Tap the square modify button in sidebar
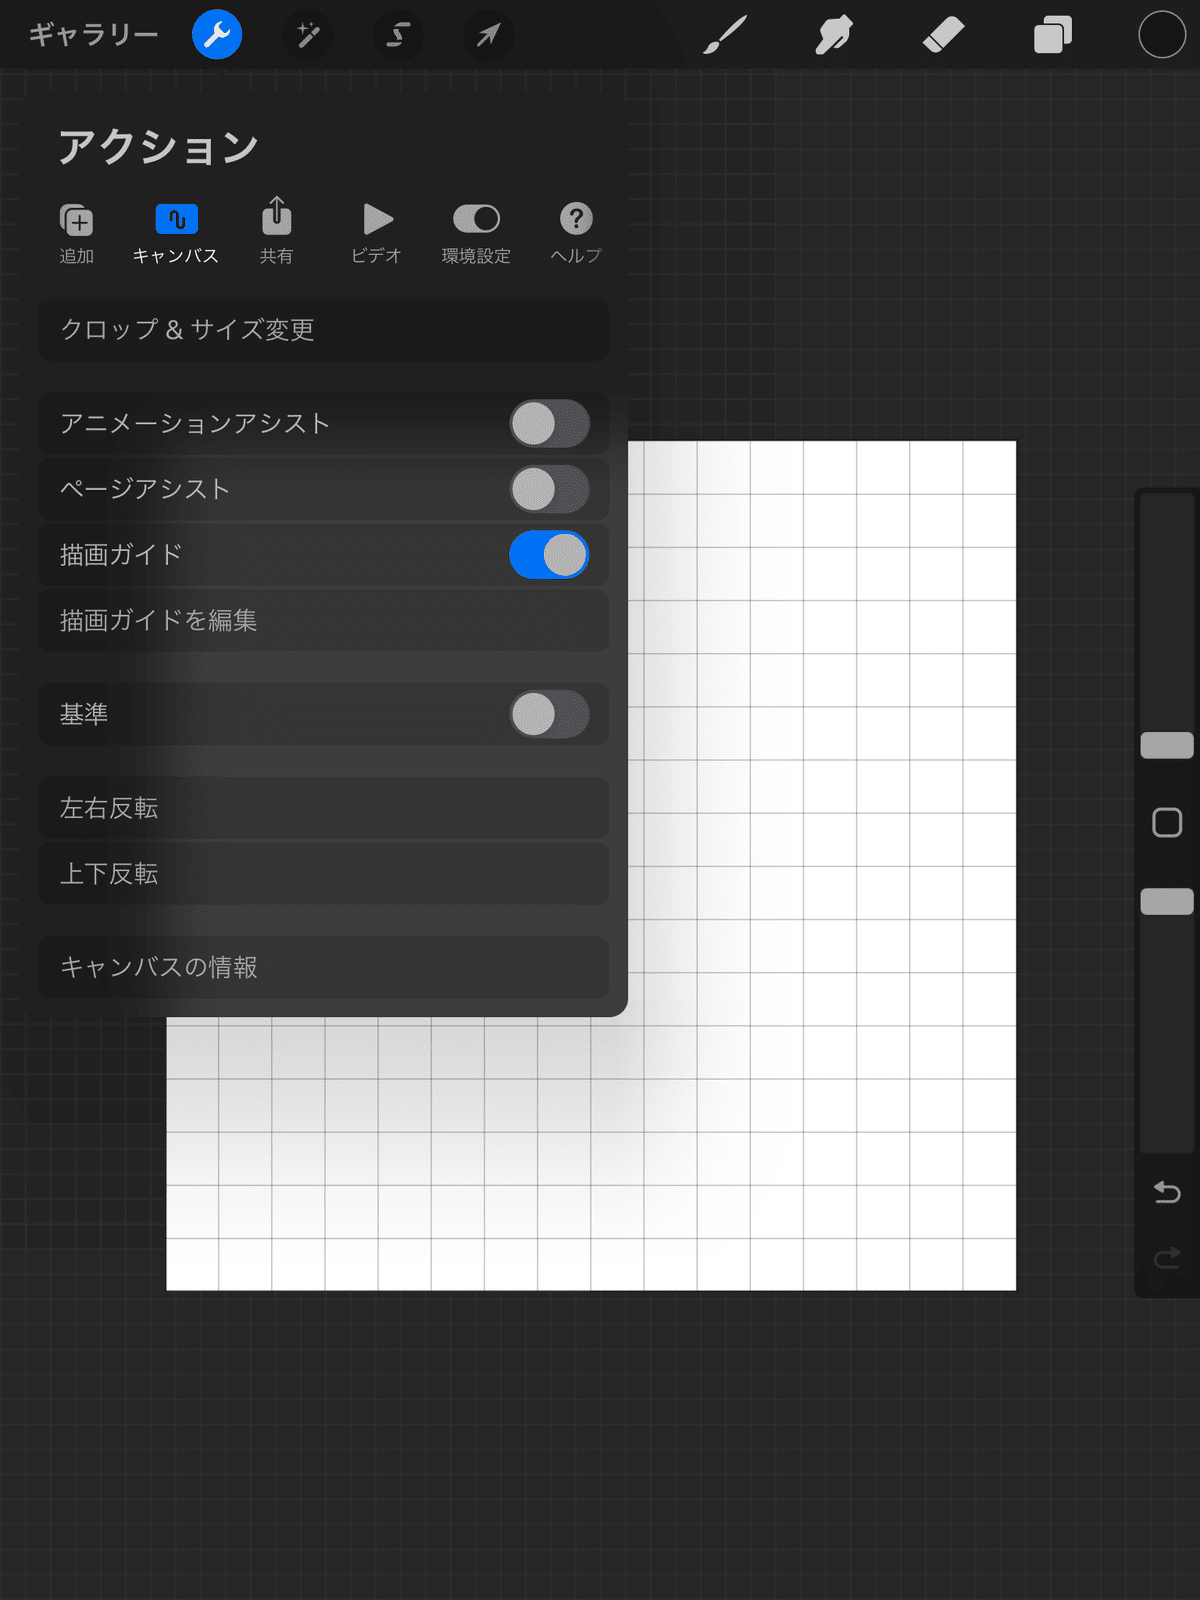 click(1167, 823)
